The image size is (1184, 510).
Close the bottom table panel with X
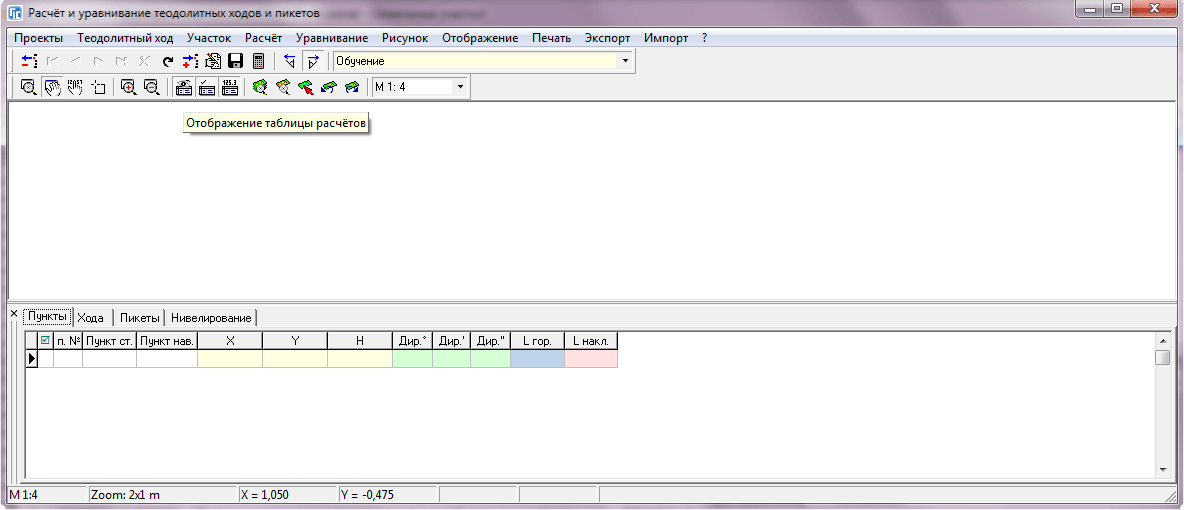[13, 315]
